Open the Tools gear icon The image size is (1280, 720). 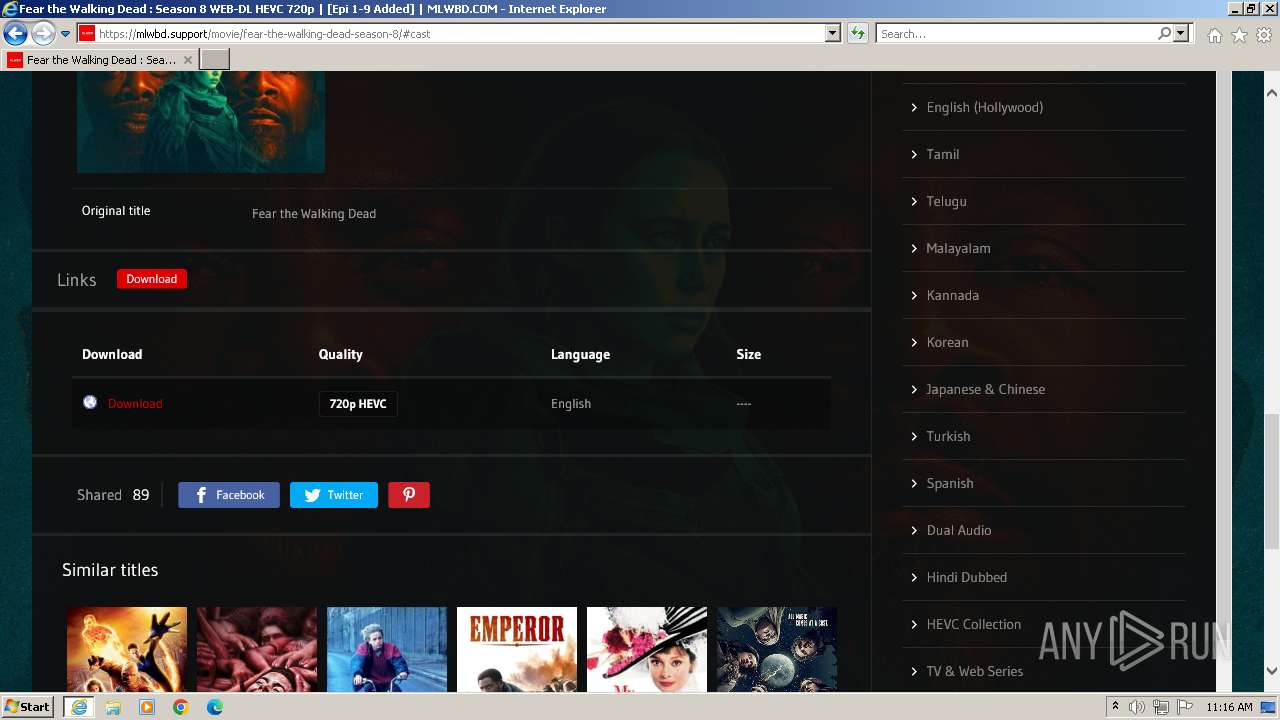click(1264, 35)
